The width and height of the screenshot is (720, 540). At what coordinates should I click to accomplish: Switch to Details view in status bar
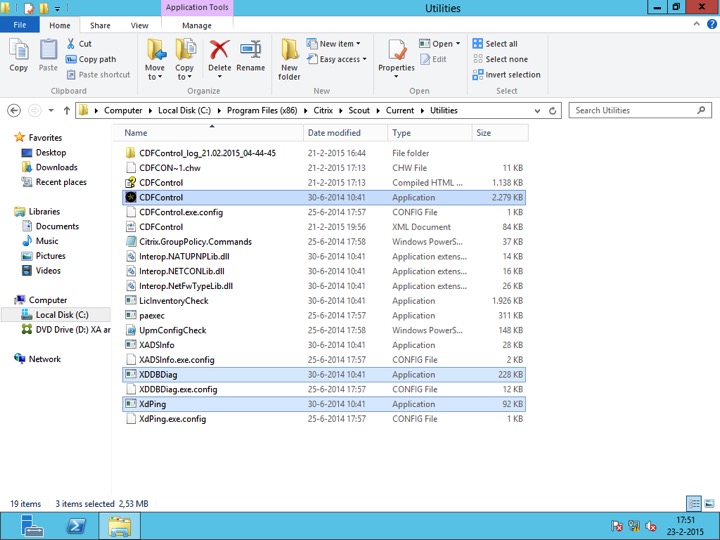[694, 504]
